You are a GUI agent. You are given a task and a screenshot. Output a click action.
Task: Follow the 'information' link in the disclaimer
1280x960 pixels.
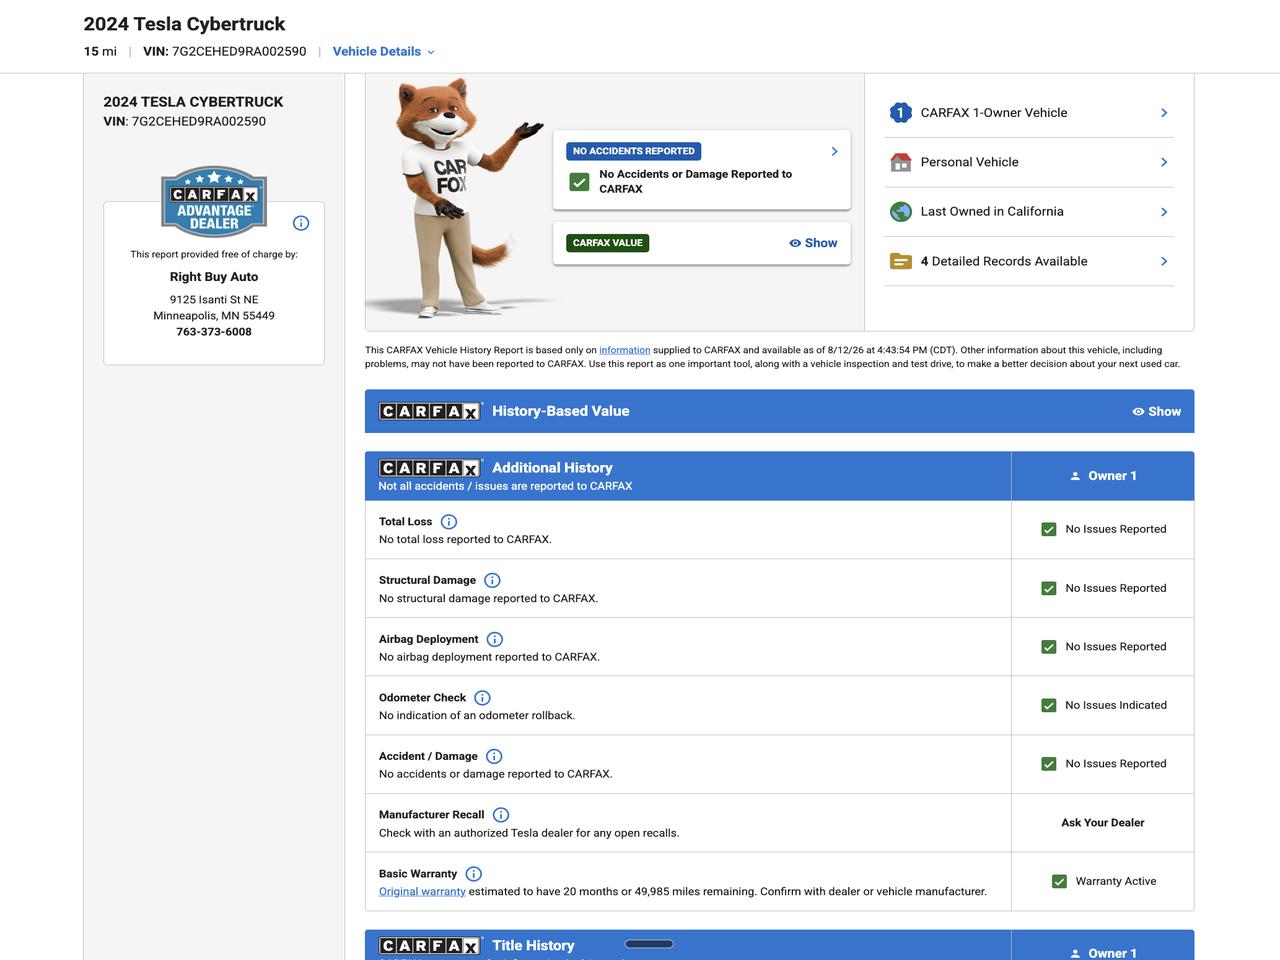tap(625, 350)
